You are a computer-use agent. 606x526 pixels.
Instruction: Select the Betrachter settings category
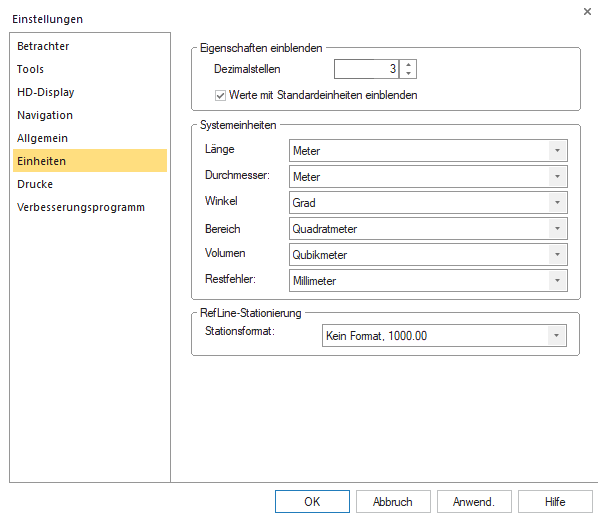pyautogui.click(x=43, y=46)
